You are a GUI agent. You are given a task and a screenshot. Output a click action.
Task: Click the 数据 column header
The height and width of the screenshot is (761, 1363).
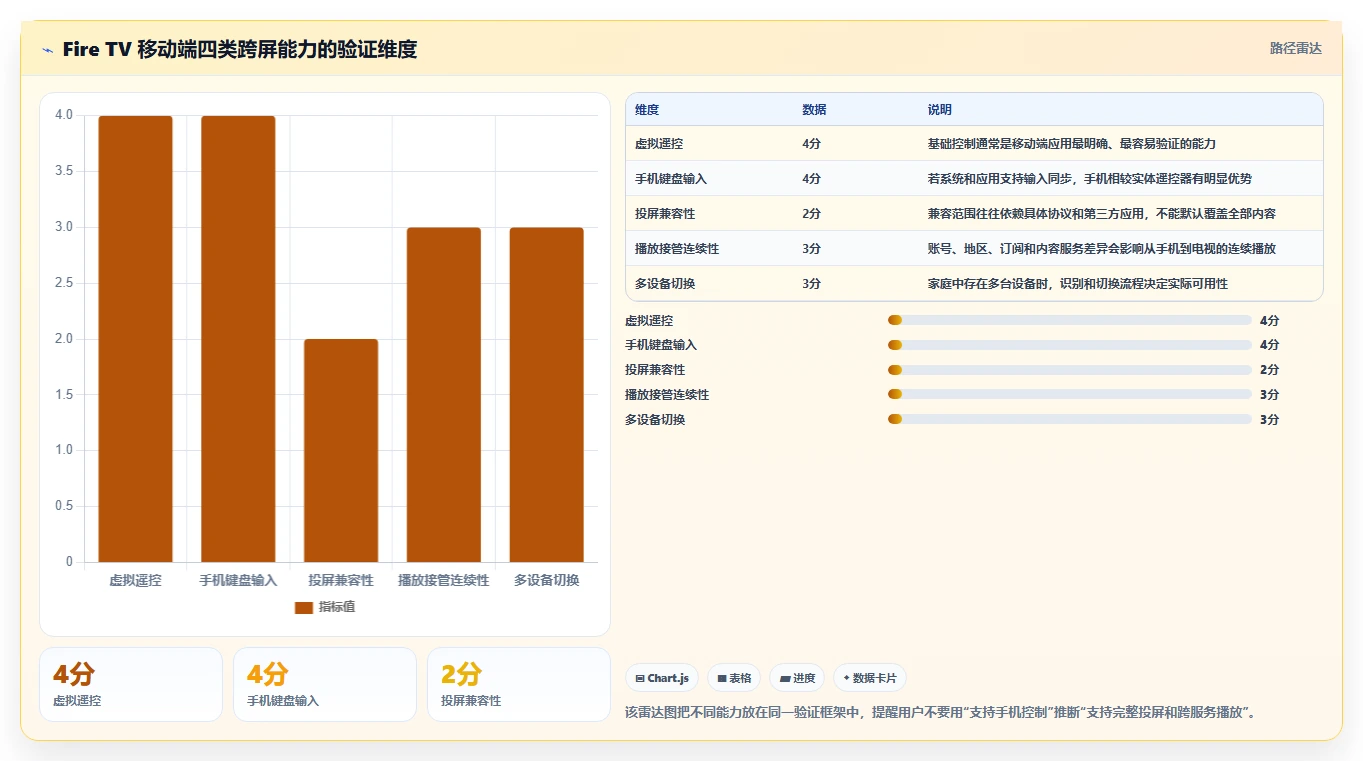[x=814, y=110]
